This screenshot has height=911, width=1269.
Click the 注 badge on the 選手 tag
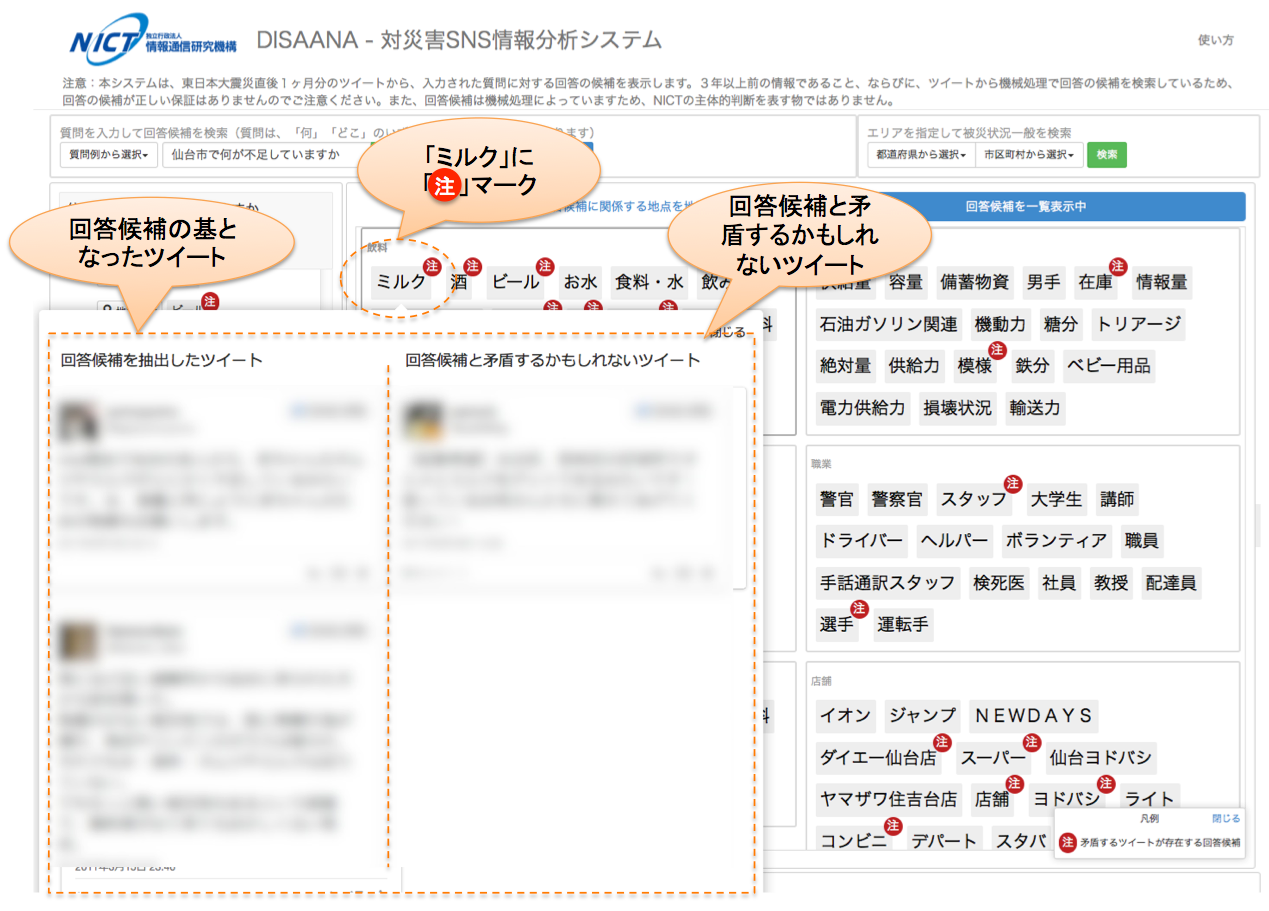[858, 608]
